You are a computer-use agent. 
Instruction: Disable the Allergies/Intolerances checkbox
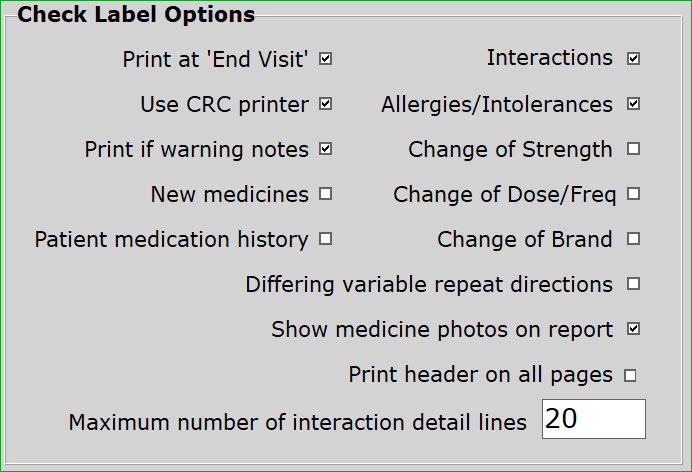point(634,104)
